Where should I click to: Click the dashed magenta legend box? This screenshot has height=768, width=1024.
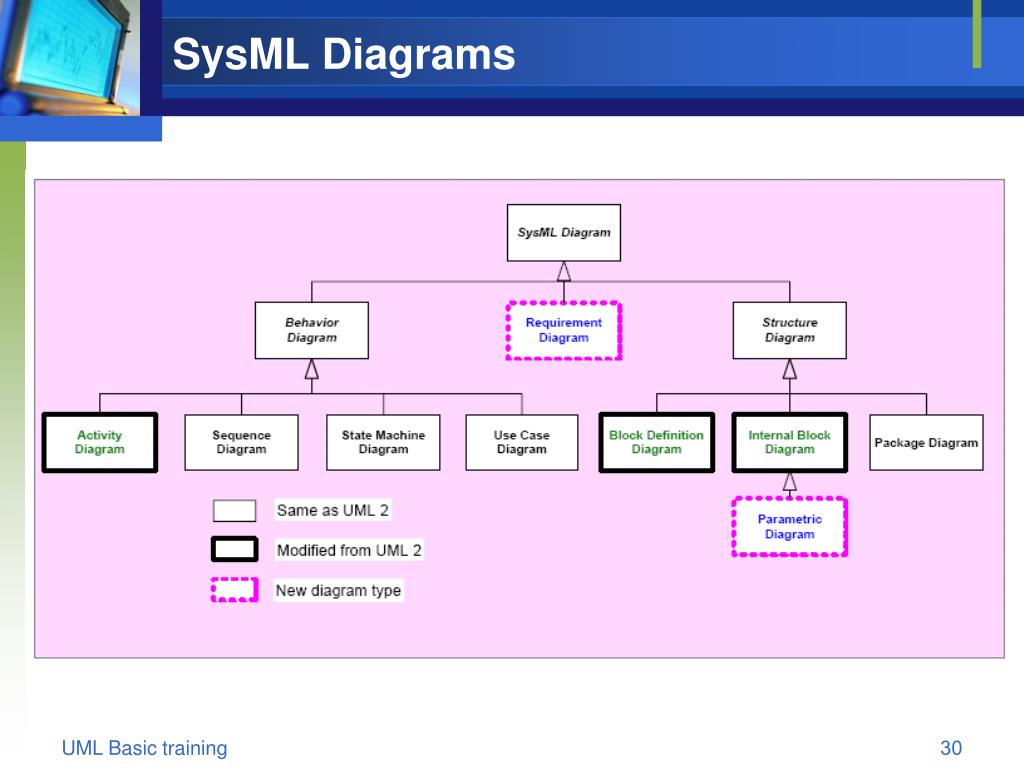[x=234, y=590]
